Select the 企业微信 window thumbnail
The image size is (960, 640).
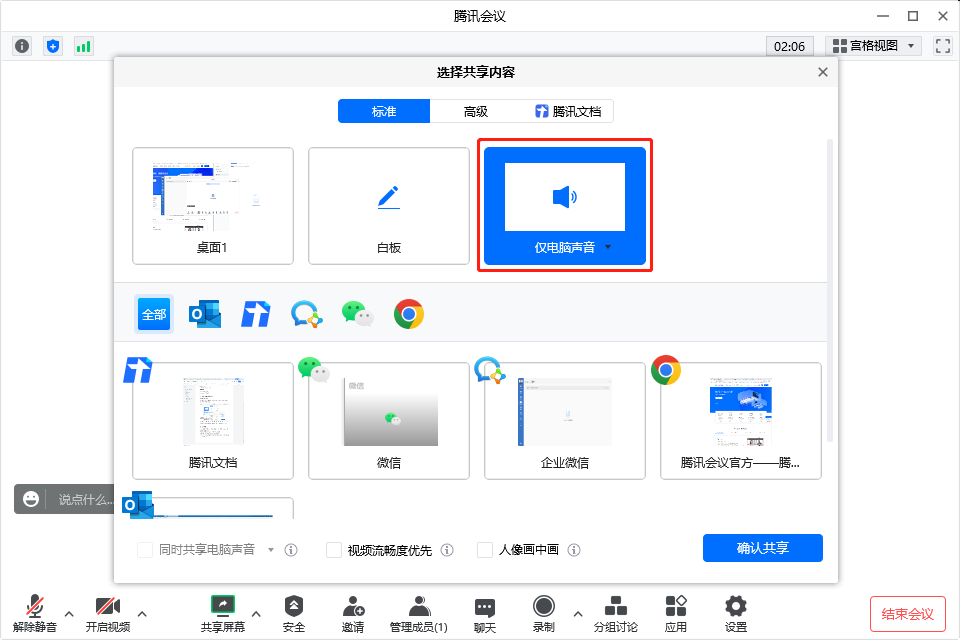tap(565, 421)
